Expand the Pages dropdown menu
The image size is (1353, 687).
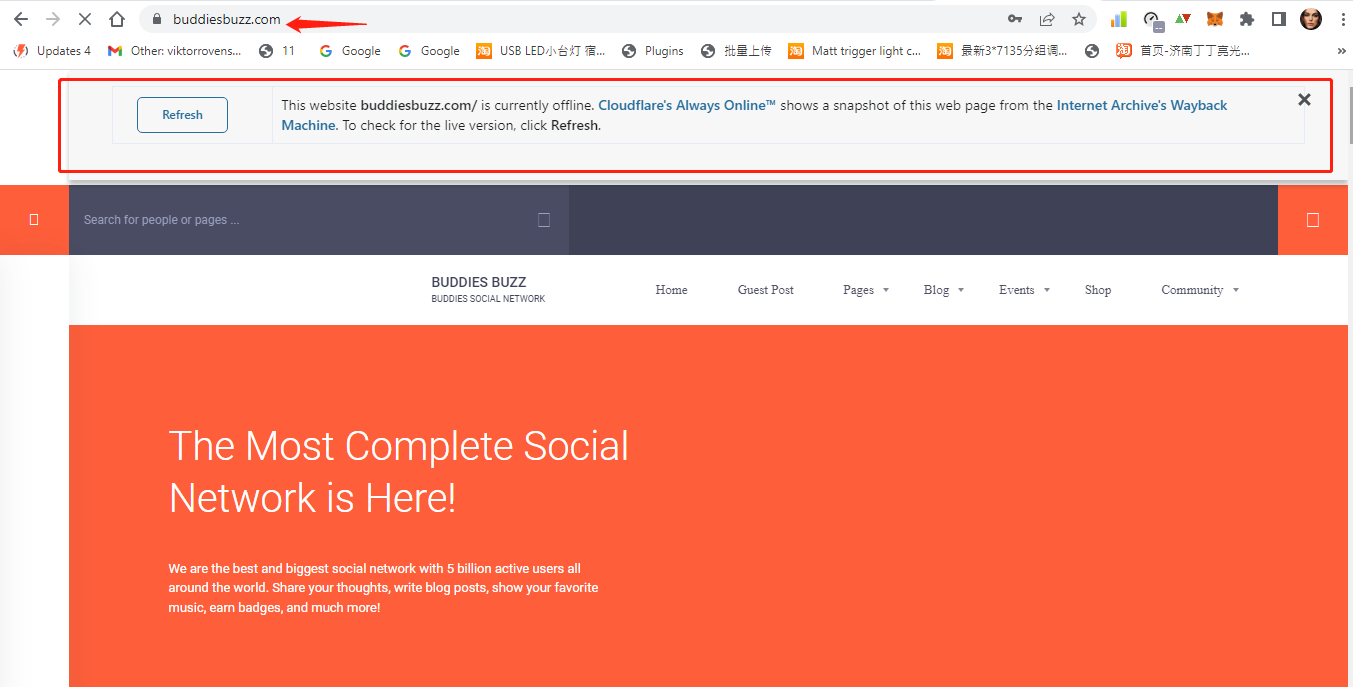[865, 290]
